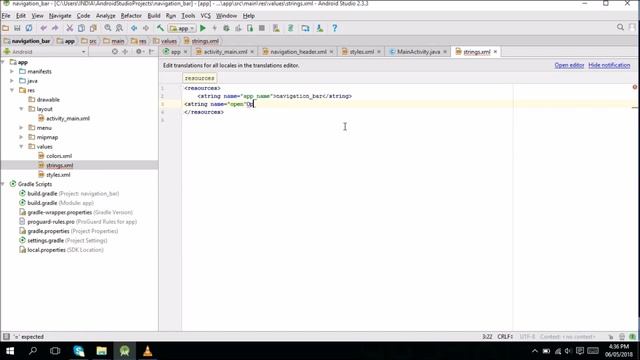Image resolution: width=640 pixels, height=360 pixels.
Task: Expand the menu folder
Action: pyautogui.click(x=22, y=128)
